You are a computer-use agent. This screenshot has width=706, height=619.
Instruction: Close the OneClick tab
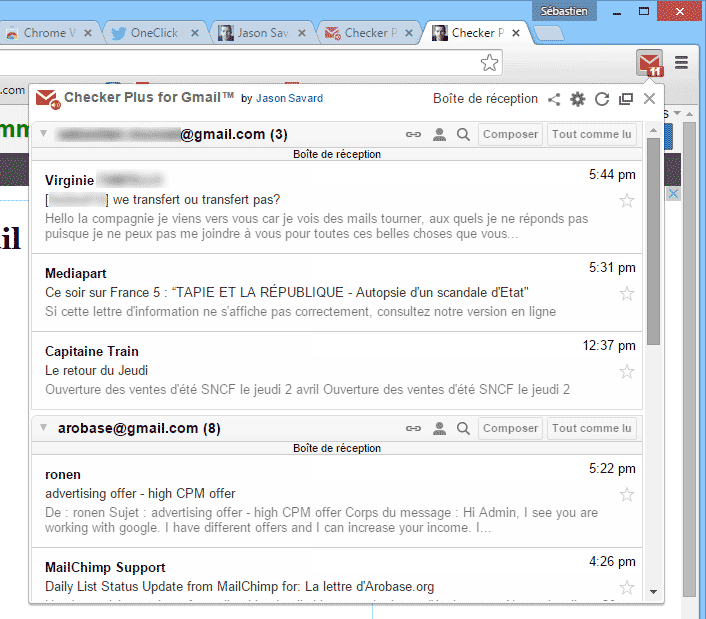point(195,33)
